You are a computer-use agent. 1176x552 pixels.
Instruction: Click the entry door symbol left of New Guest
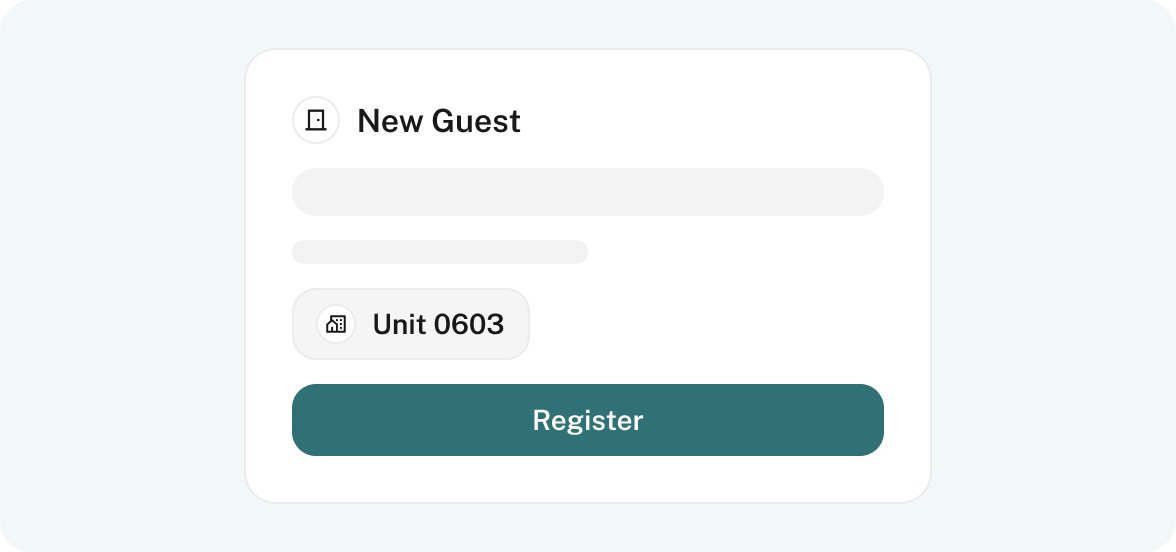[x=316, y=120]
